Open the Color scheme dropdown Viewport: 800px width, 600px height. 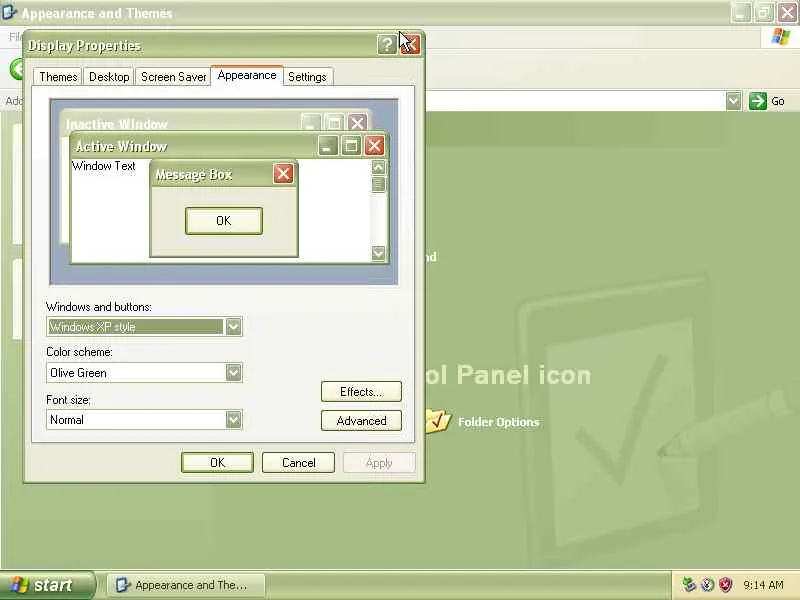click(233, 372)
